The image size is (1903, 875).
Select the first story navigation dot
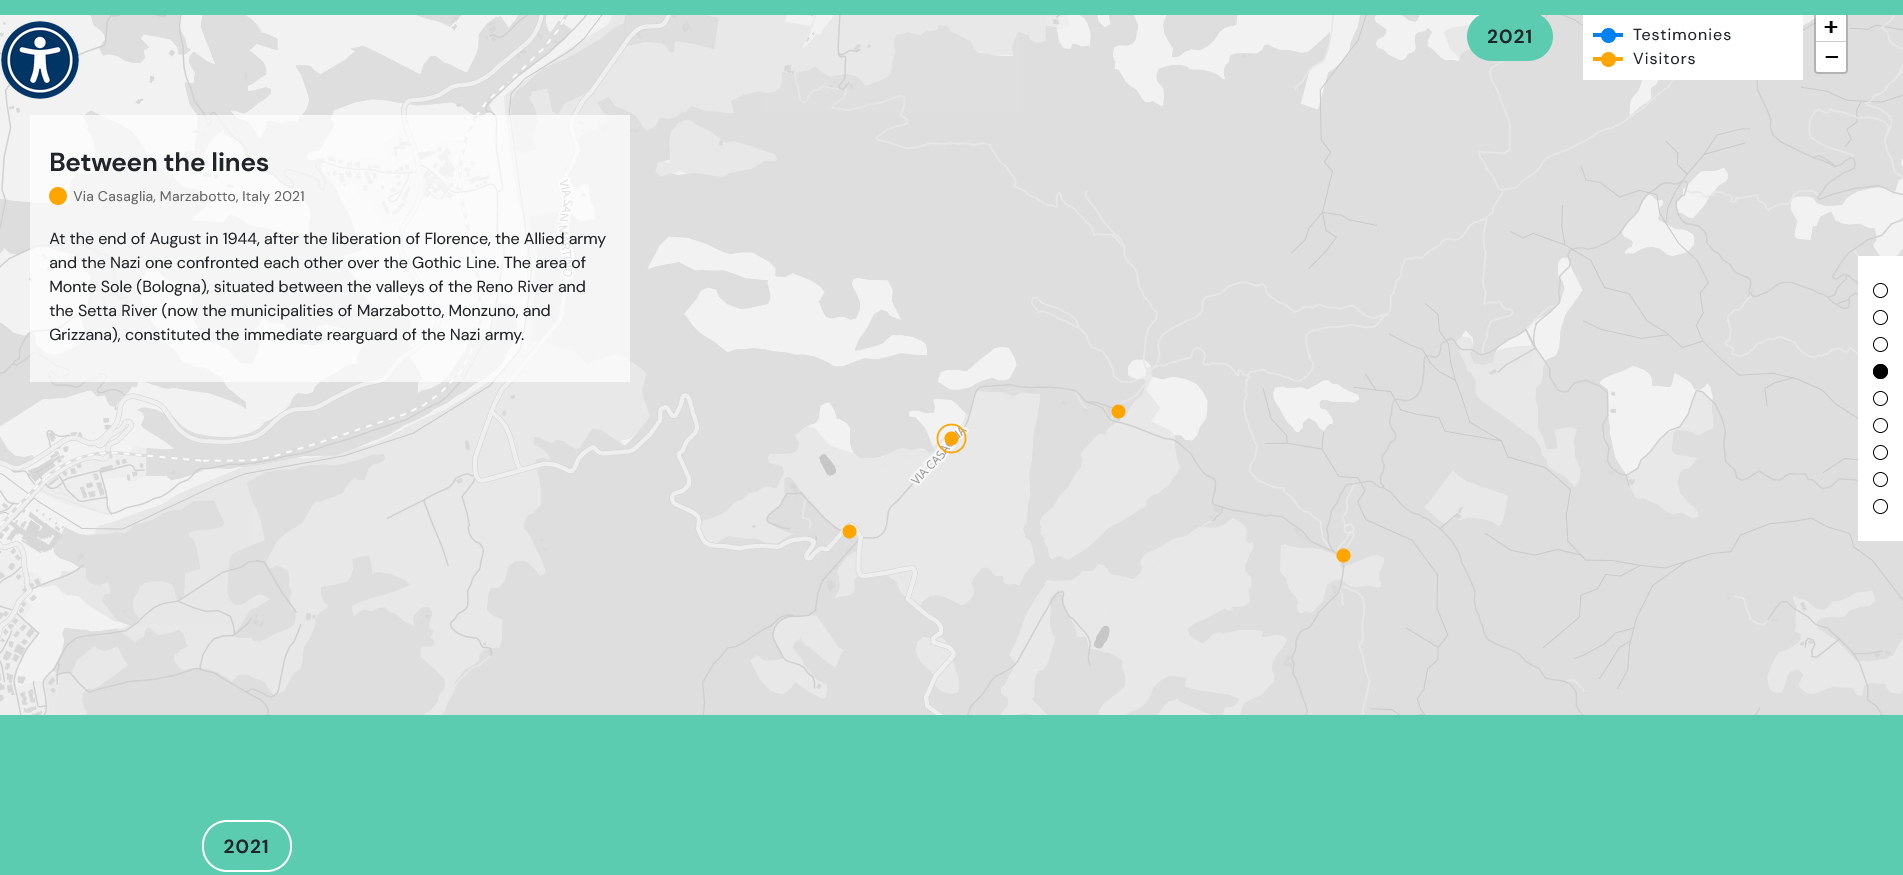[x=1880, y=290]
